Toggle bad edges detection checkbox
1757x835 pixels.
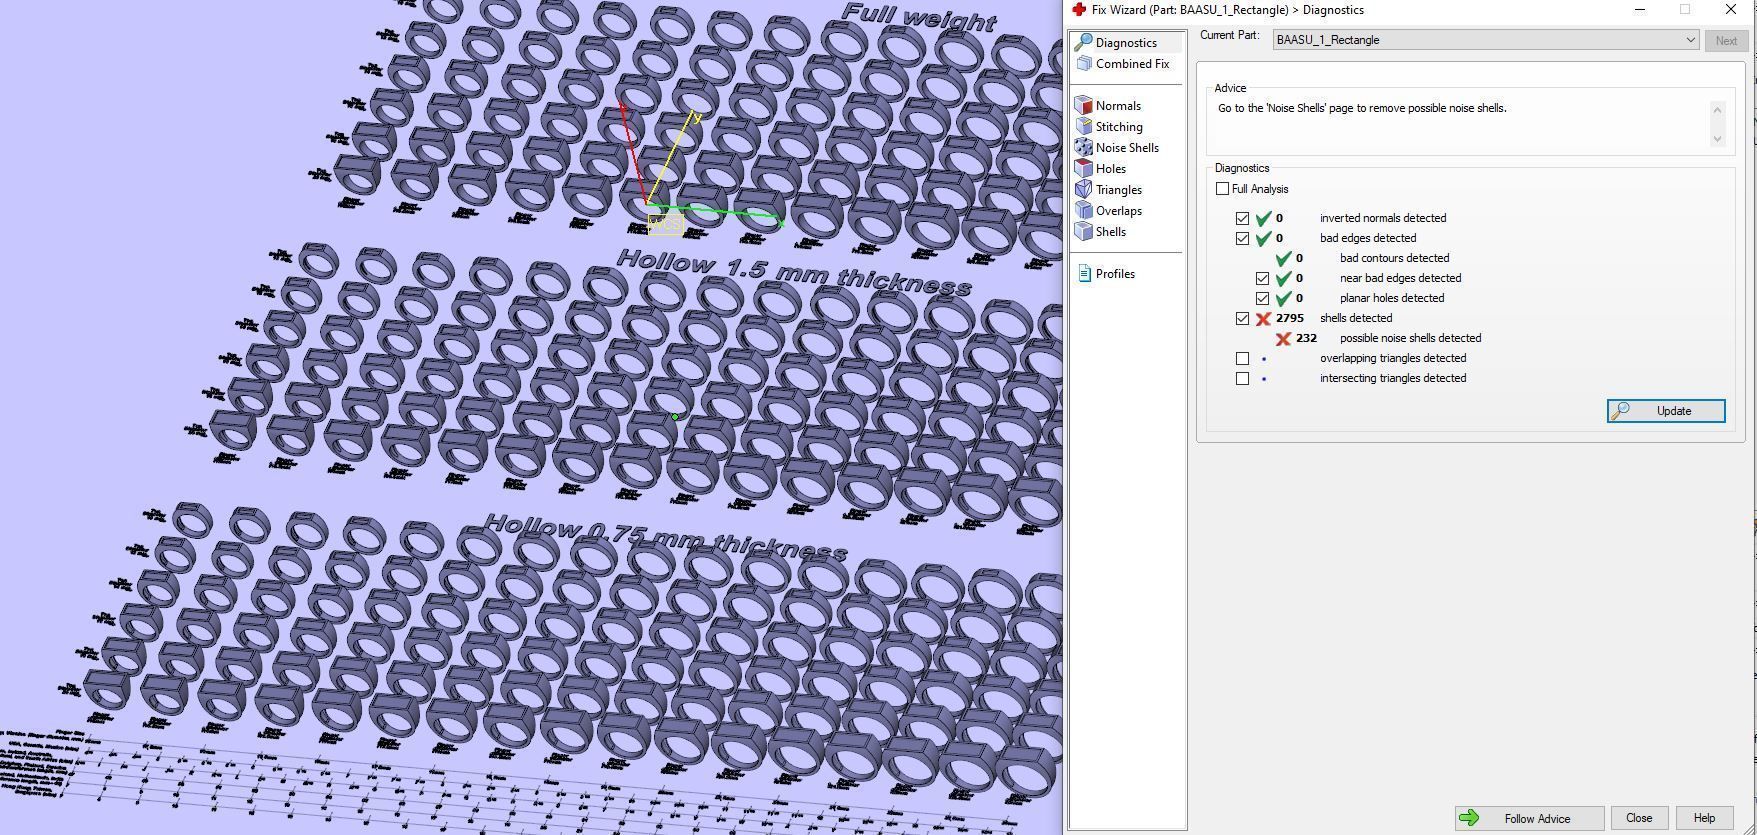[1242, 238]
